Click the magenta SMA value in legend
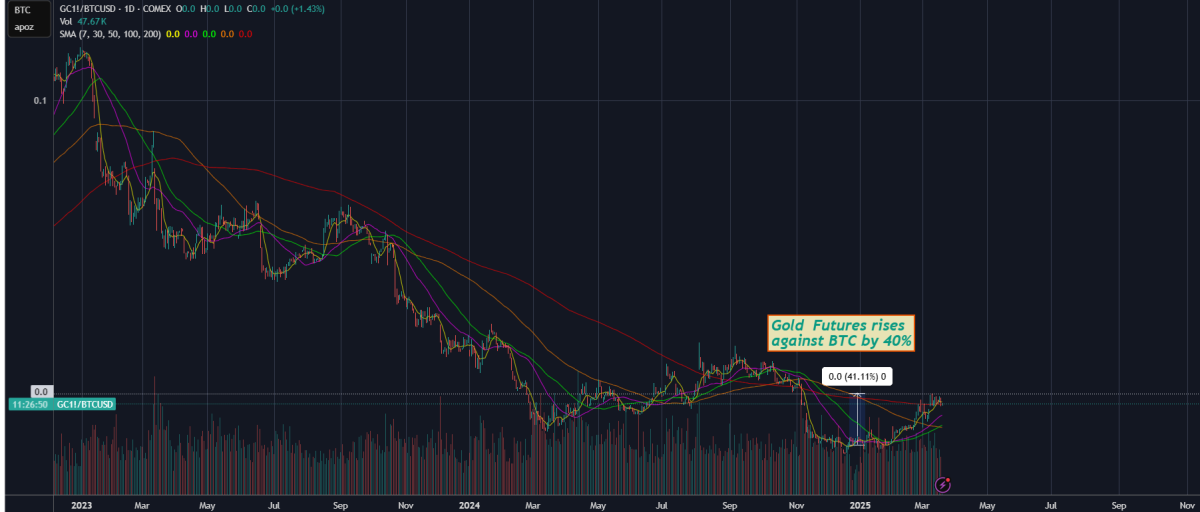 pyautogui.click(x=190, y=34)
